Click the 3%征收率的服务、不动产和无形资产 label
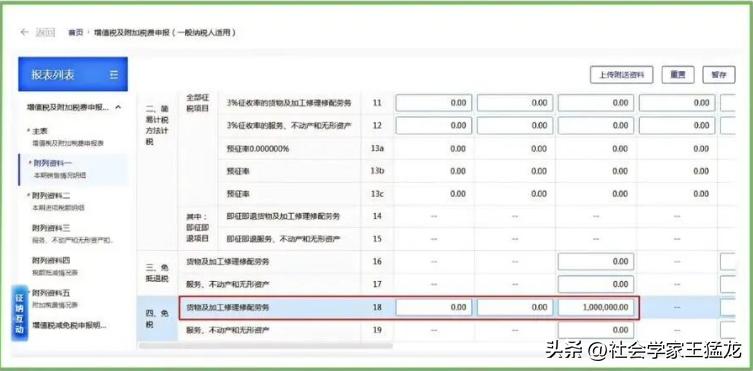 [289, 126]
